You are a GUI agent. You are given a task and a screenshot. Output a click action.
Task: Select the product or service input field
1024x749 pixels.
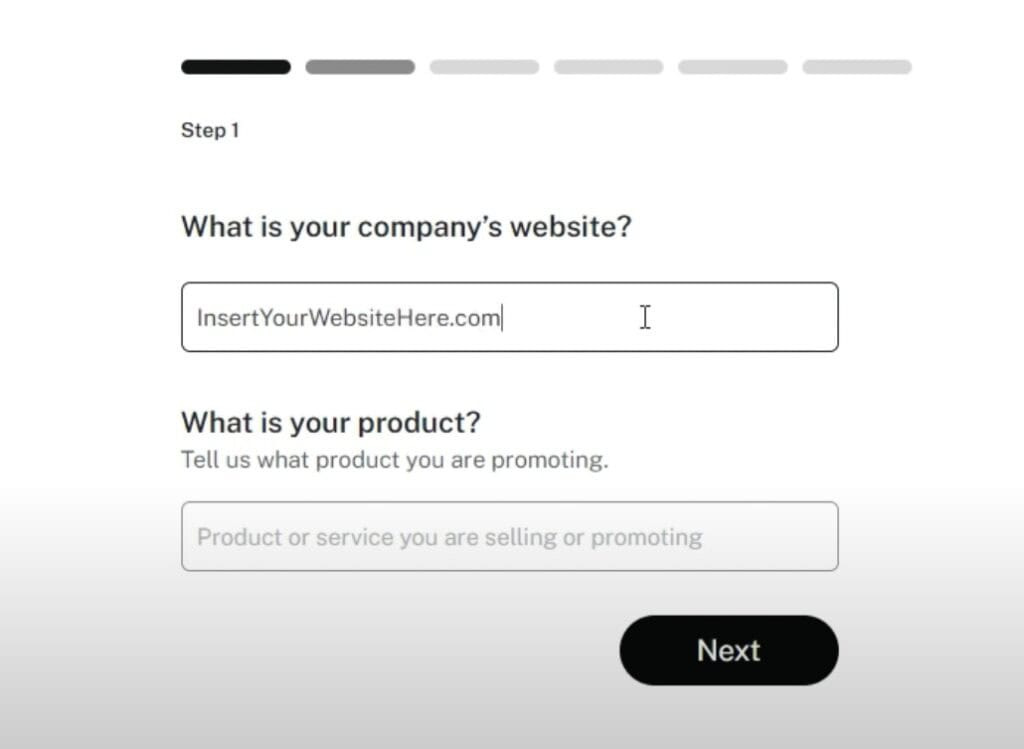[x=510, y=537]
